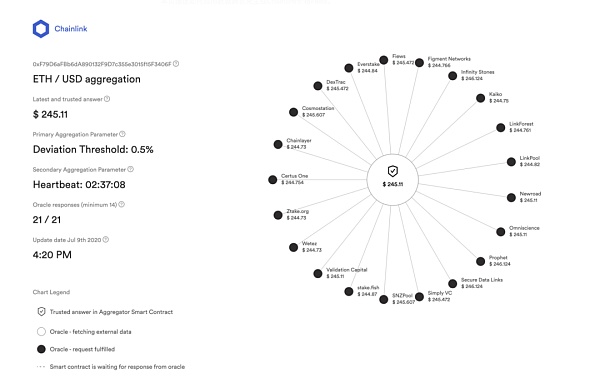The width and height of the screenshot is (600, 378).
Task: Select the Figment Networks oracle node
Action: point(419,62)
